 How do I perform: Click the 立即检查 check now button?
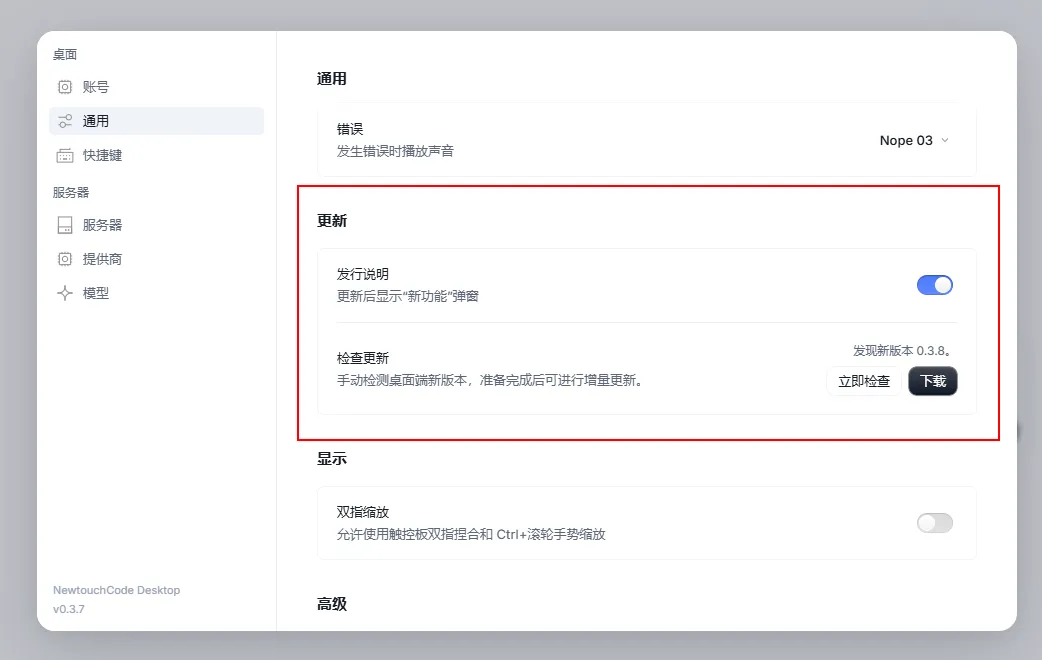tap(864, 381)
